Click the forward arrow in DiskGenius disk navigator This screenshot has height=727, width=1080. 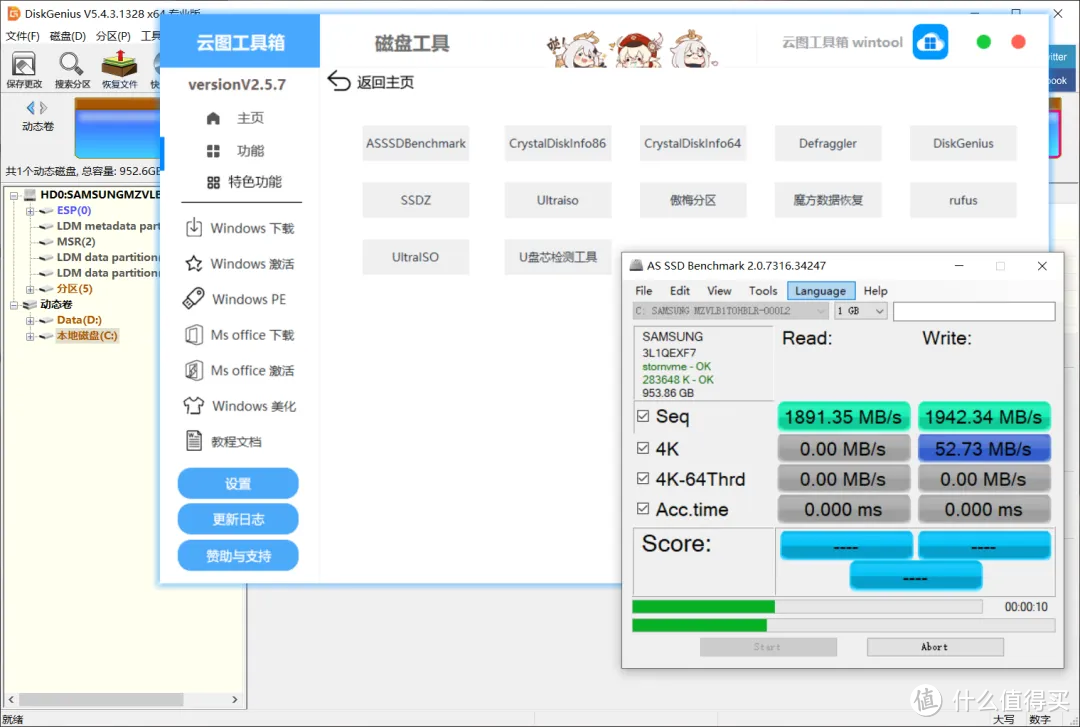point(43,107)
